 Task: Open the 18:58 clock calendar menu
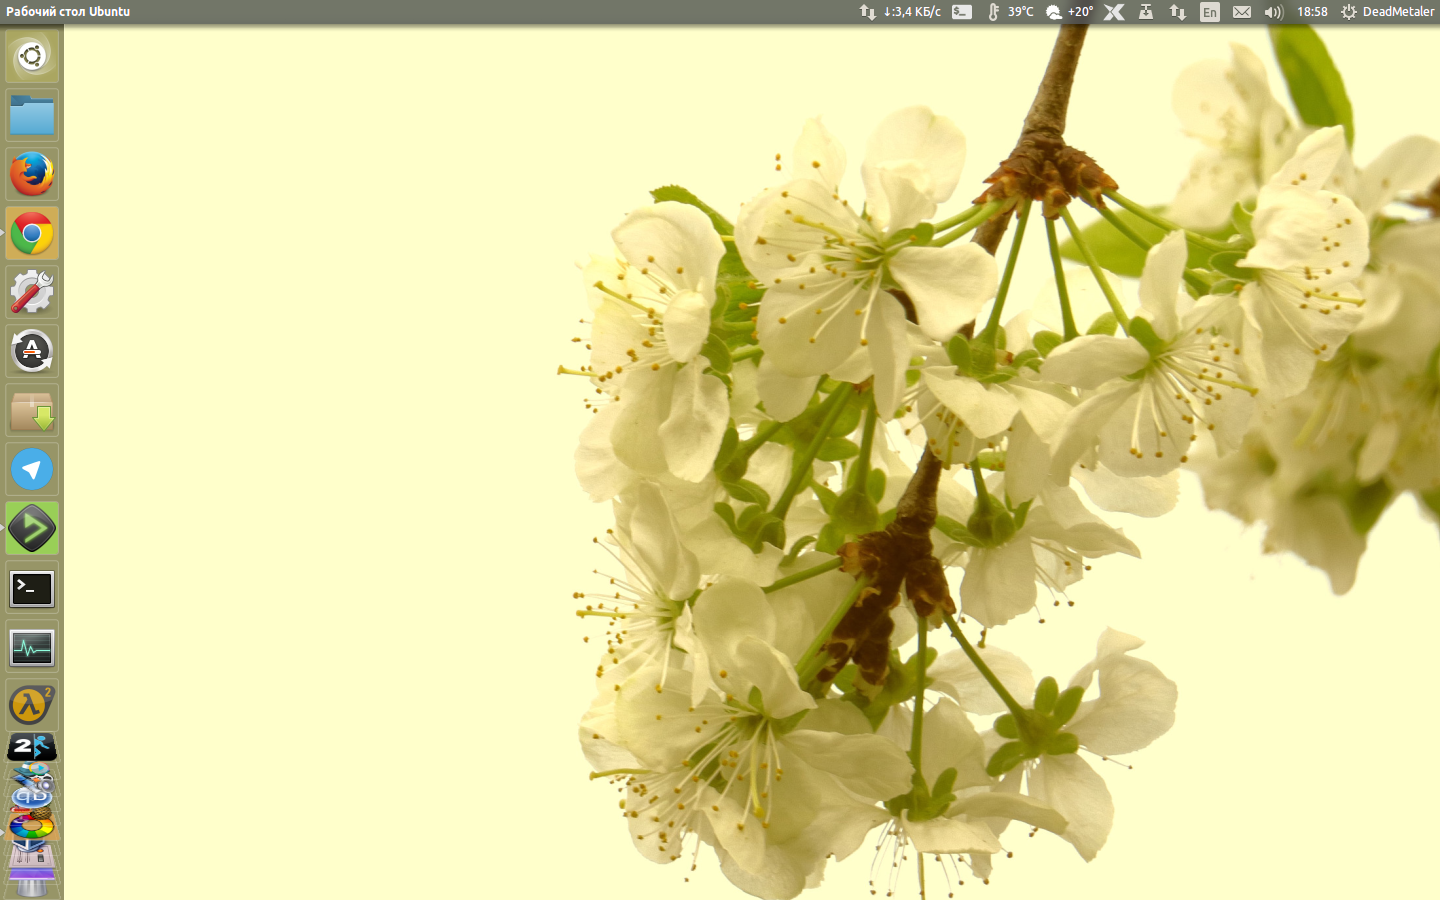point(1312,12)
